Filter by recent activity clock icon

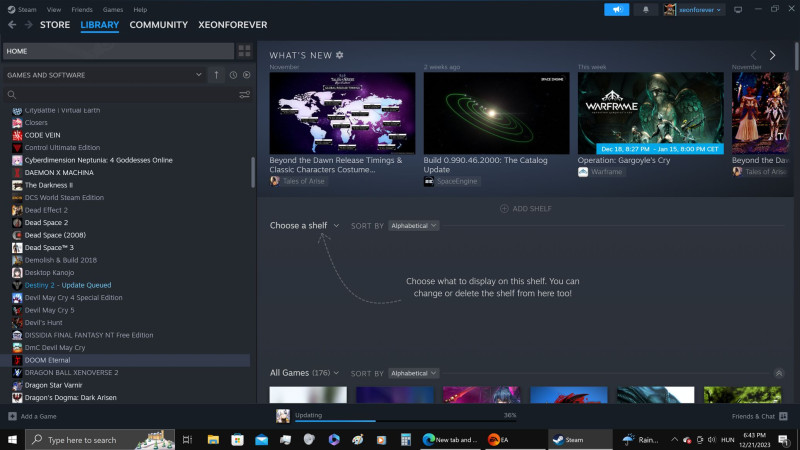233,75
